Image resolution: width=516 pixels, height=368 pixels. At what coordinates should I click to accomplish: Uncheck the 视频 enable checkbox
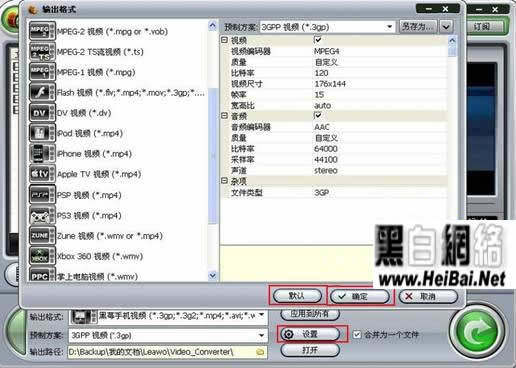[x=318, y=40]
